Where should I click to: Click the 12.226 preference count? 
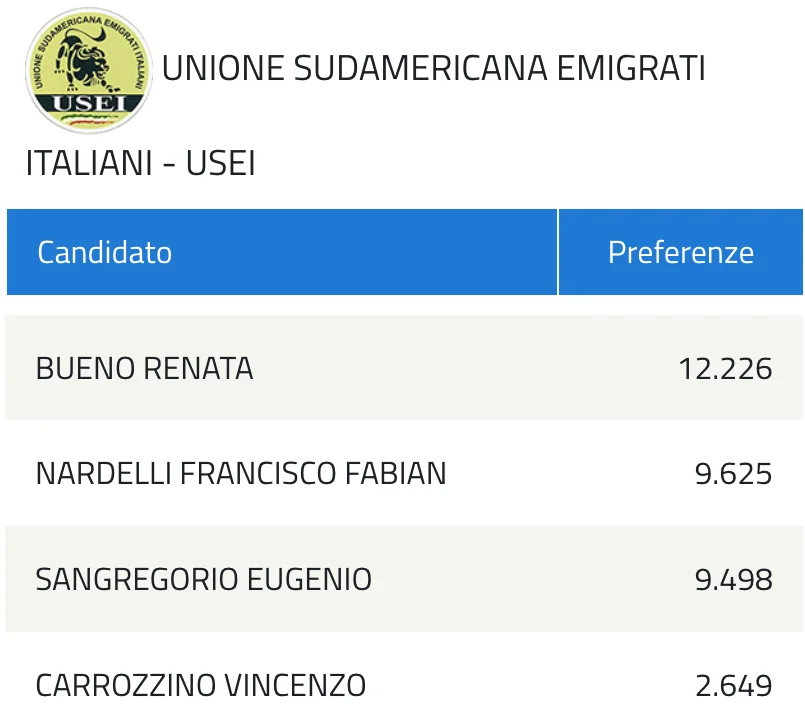(725, 369)
